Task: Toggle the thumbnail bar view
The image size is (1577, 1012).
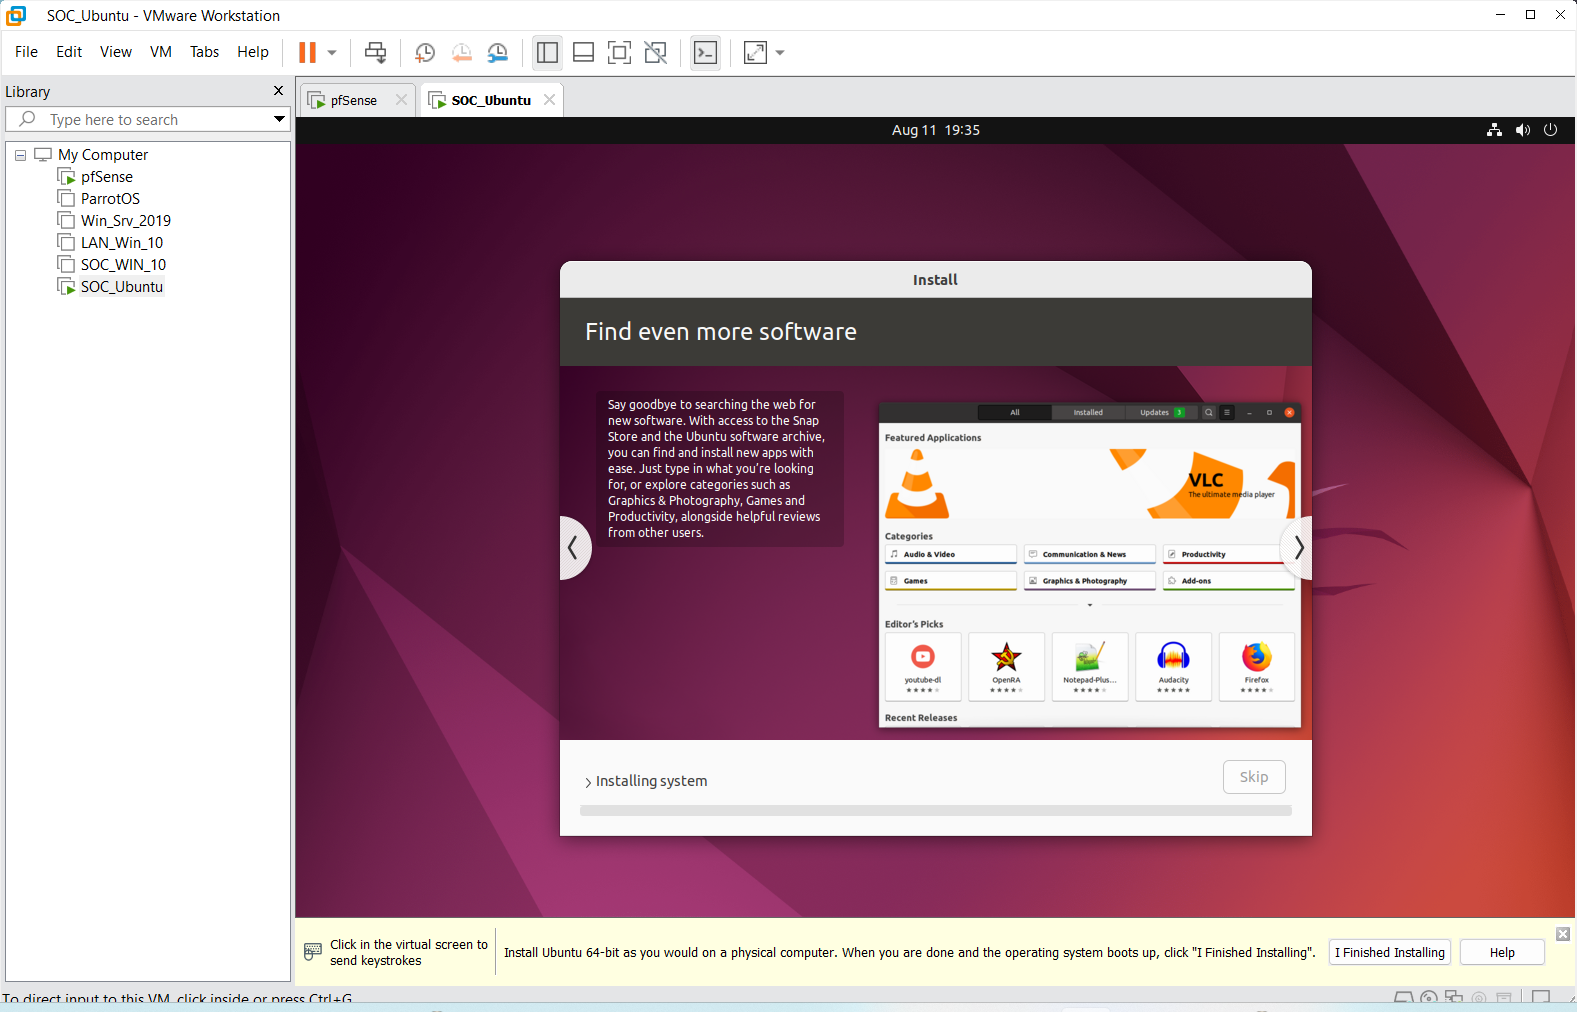Action: pyautogui.click(x=583, y=52)
